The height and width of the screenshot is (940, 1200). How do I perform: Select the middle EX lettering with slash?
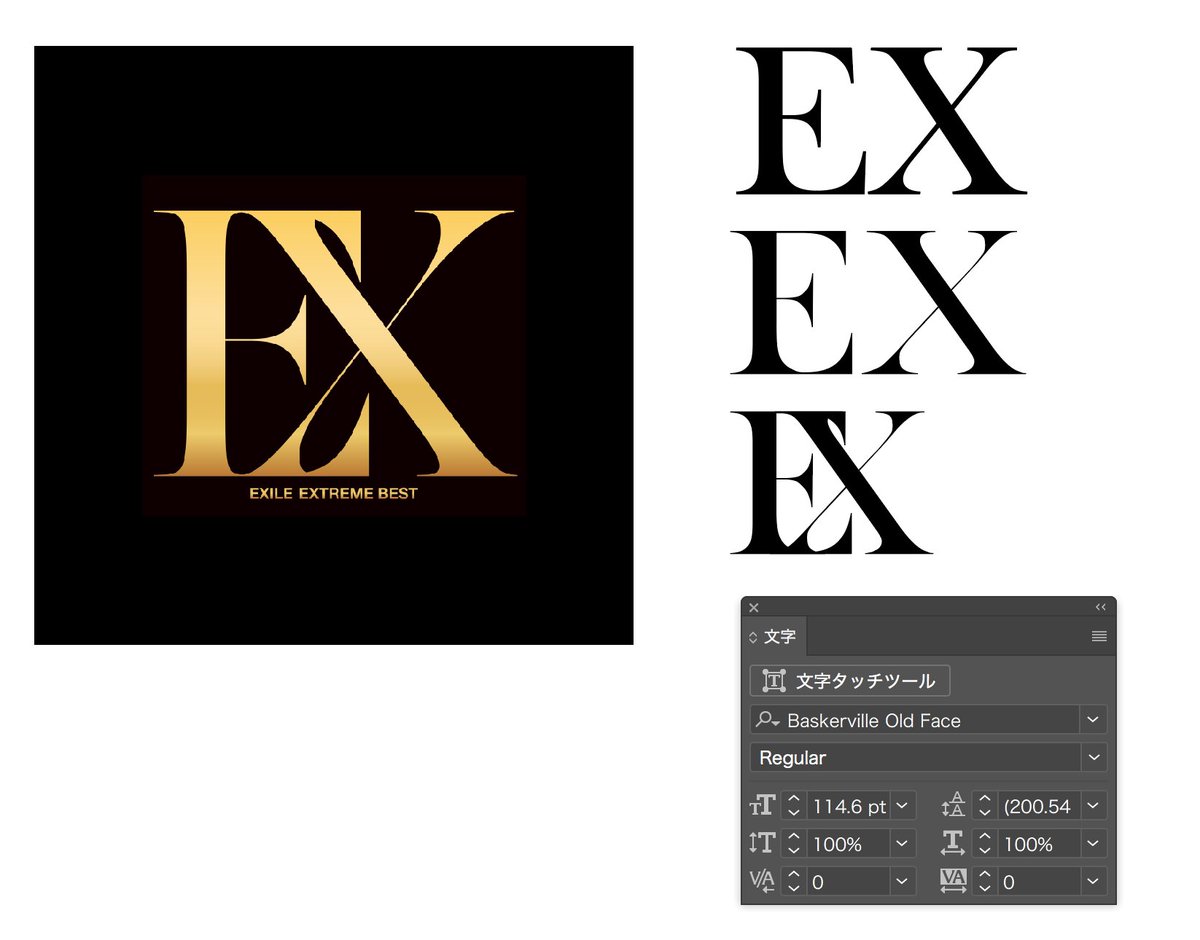coord(877,301)
